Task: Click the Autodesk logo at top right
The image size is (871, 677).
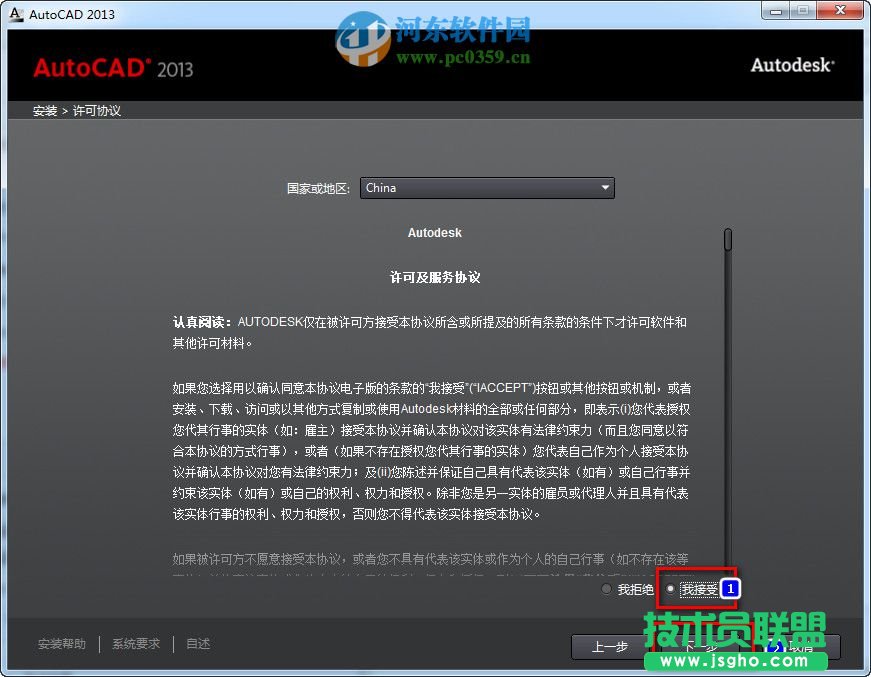Action: pos(792,65)
